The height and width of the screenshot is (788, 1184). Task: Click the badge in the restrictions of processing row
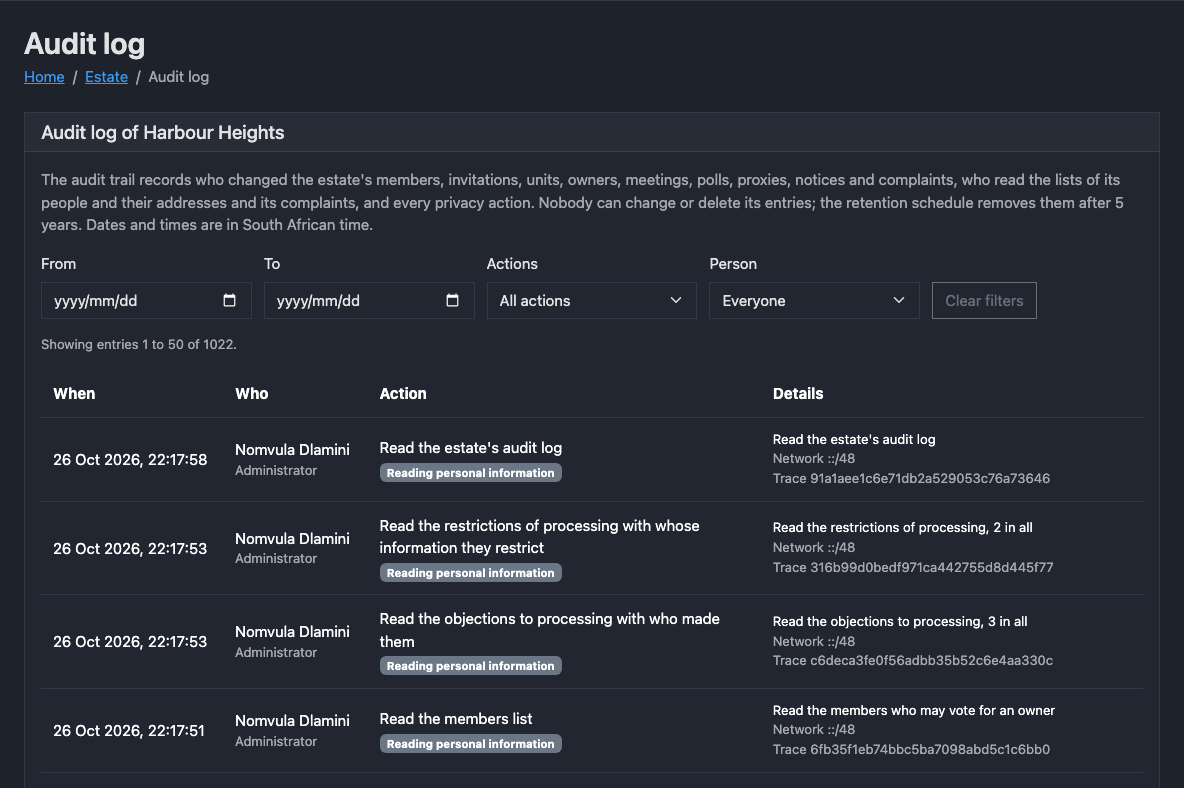(x=470, y=573)
